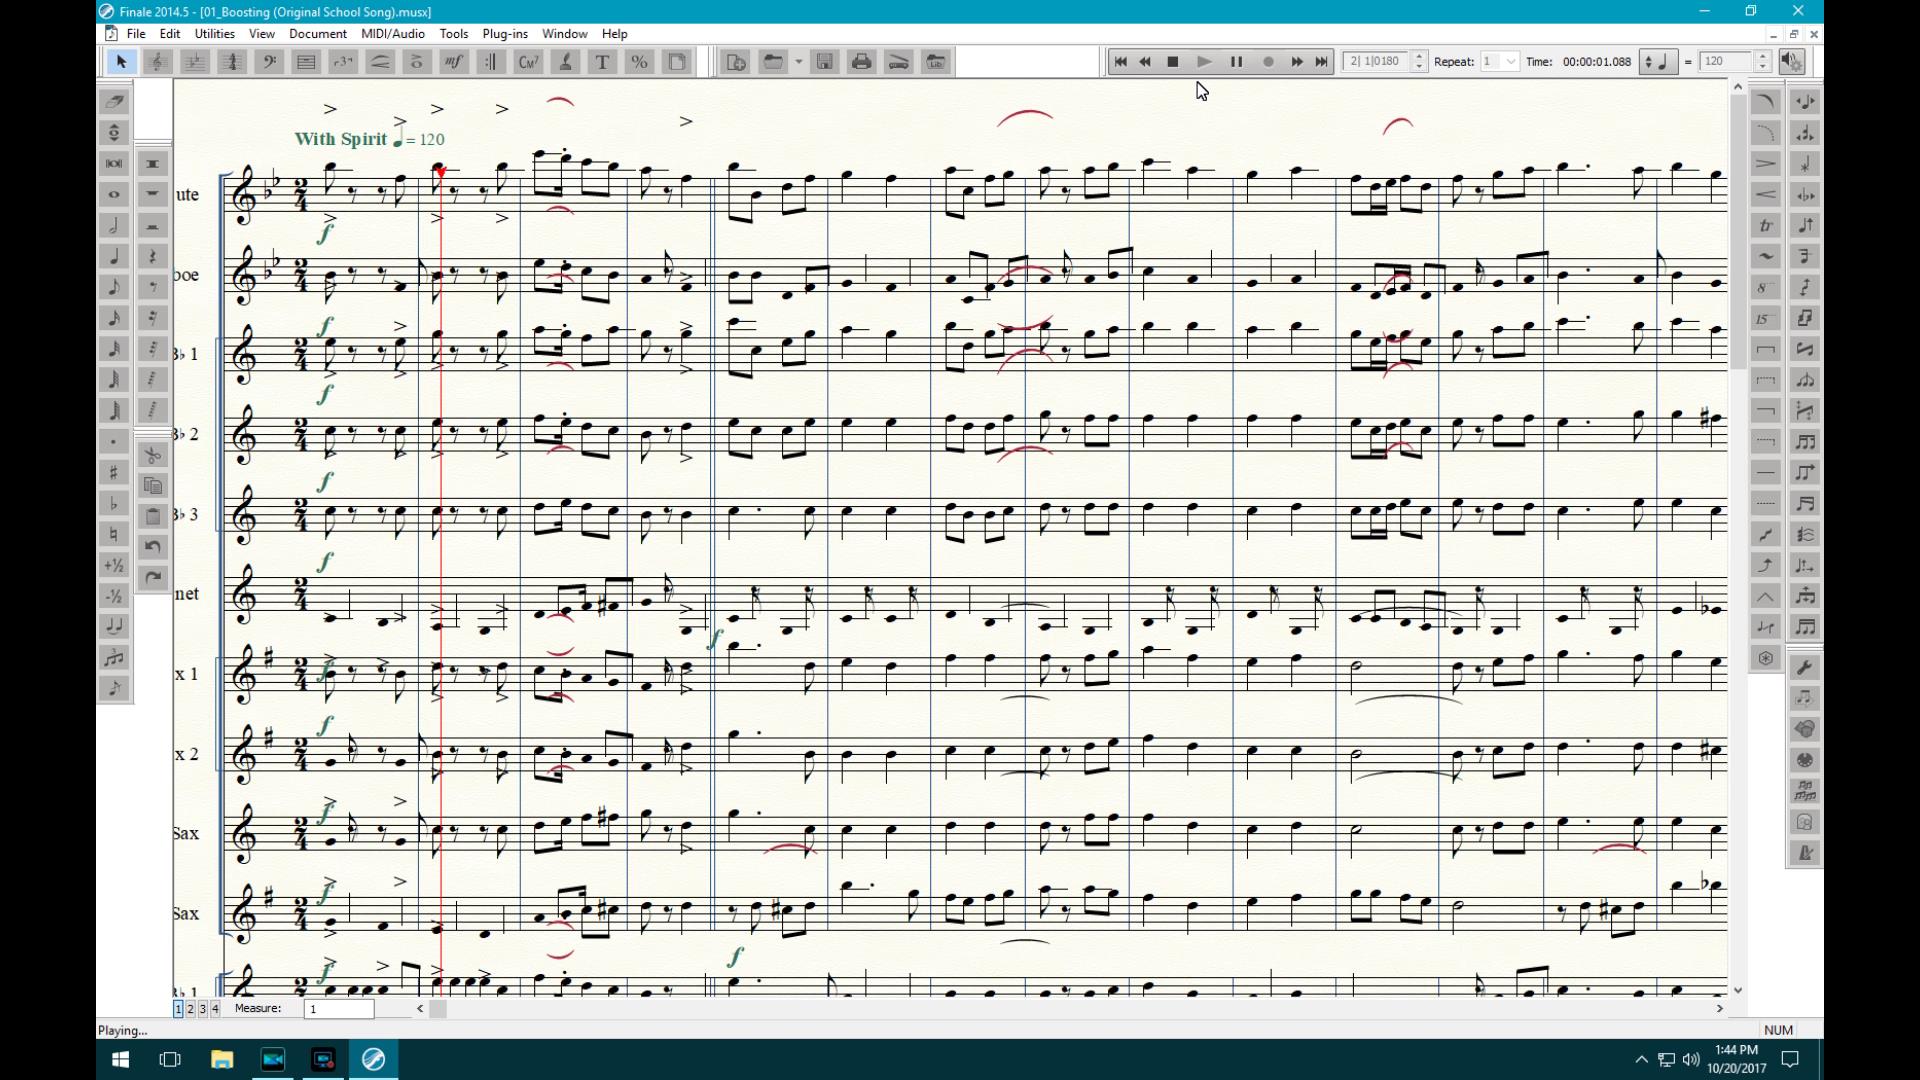This screenshot has width=1920, height=1080.
Task: Pause the playback
Action: coord(1236,62)
